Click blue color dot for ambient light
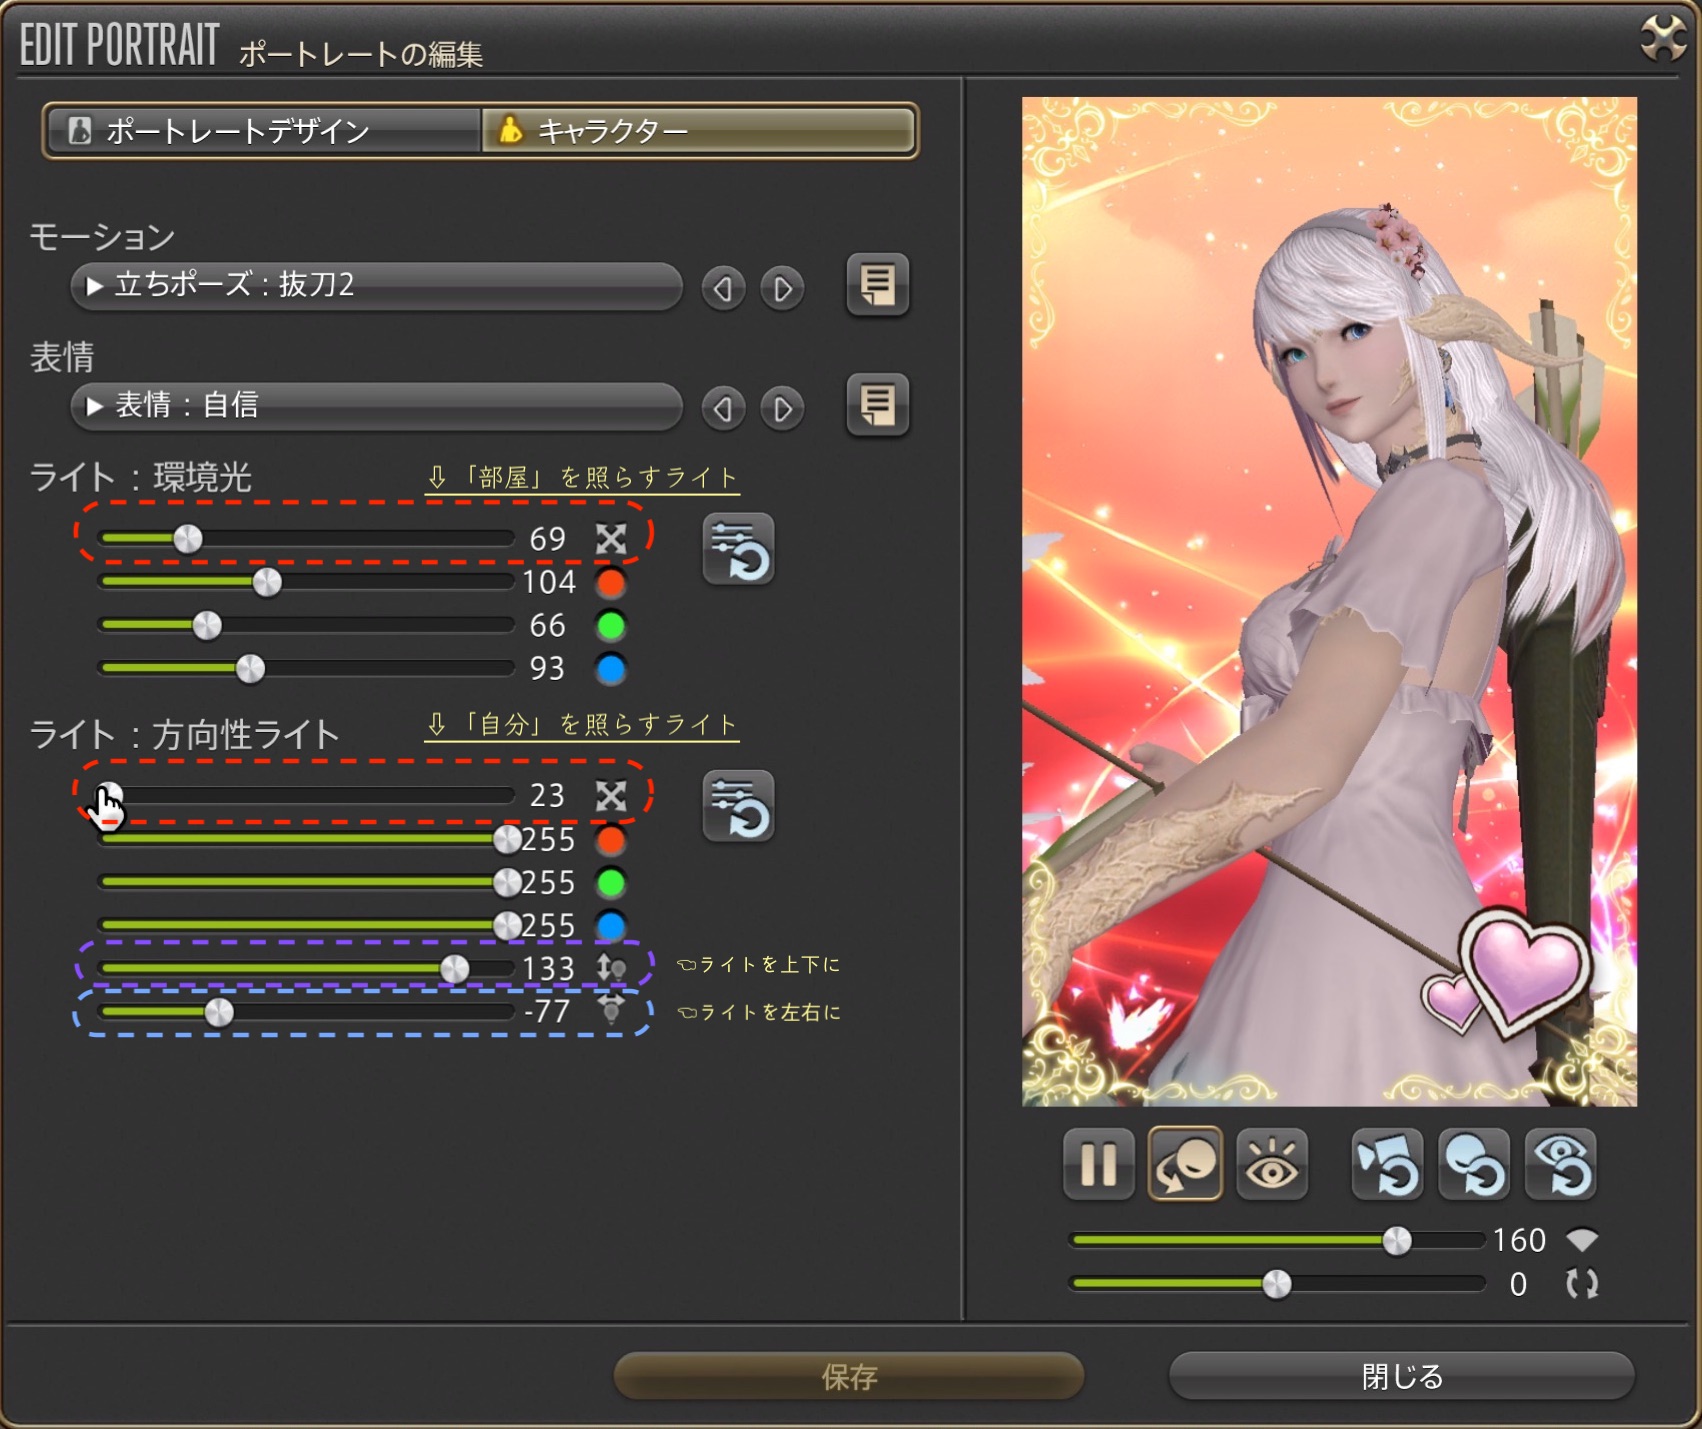 click(x=611, y=669)
